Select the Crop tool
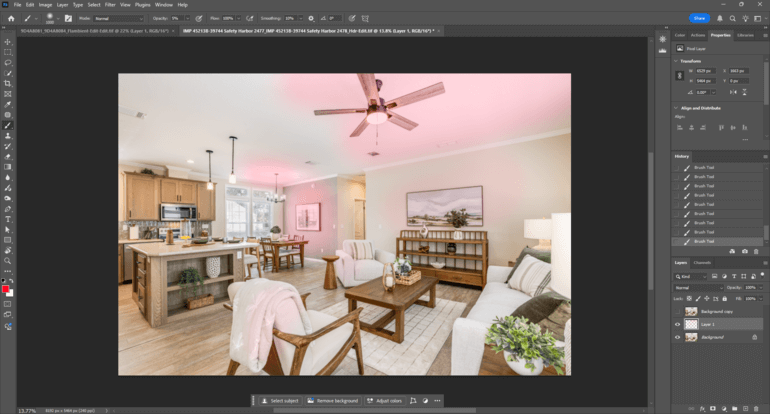 8,83
